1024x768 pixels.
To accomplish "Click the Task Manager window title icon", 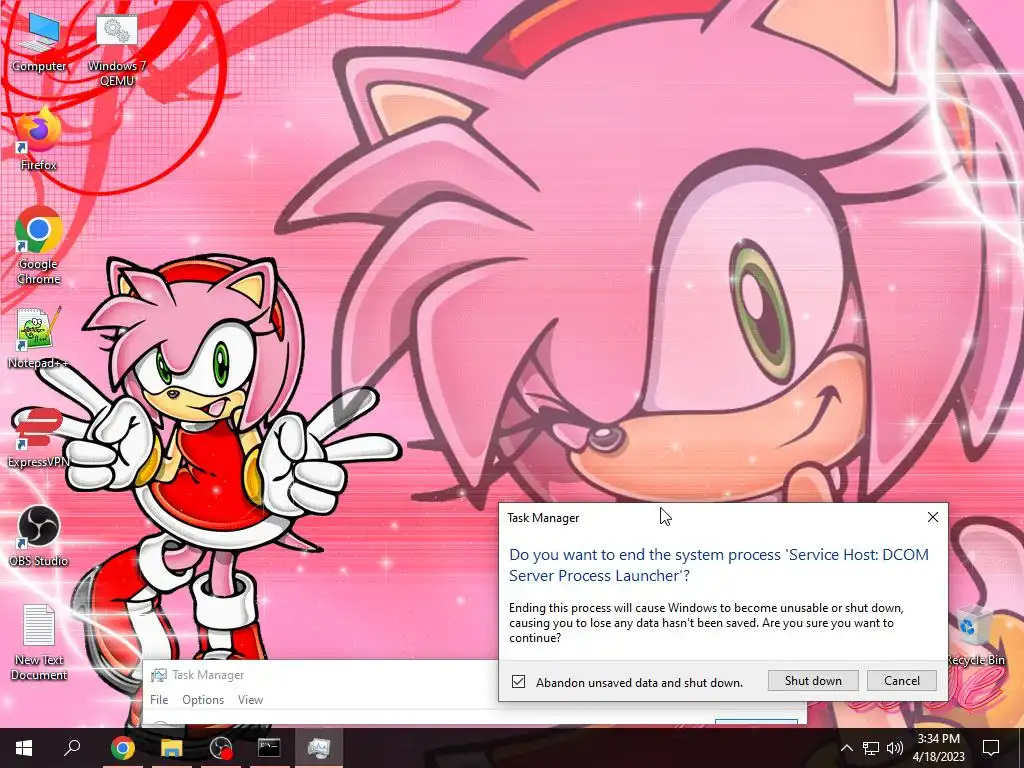I will [158, 675].
